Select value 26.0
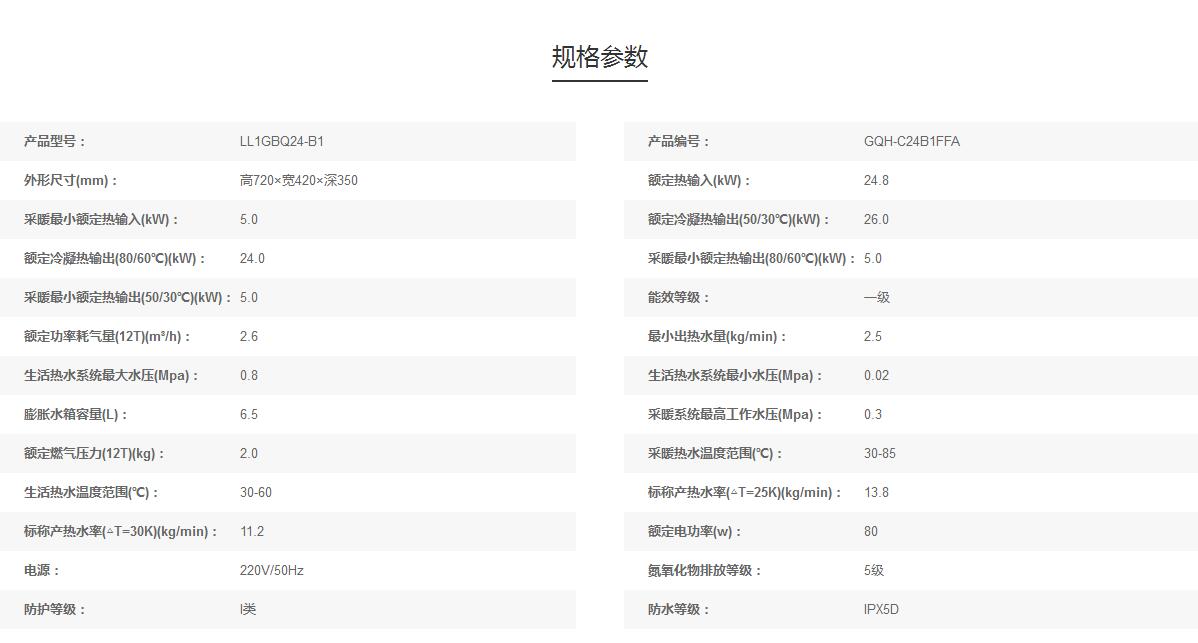Image resolution: width=1198 pixels, height=643 pixels. 876,219
